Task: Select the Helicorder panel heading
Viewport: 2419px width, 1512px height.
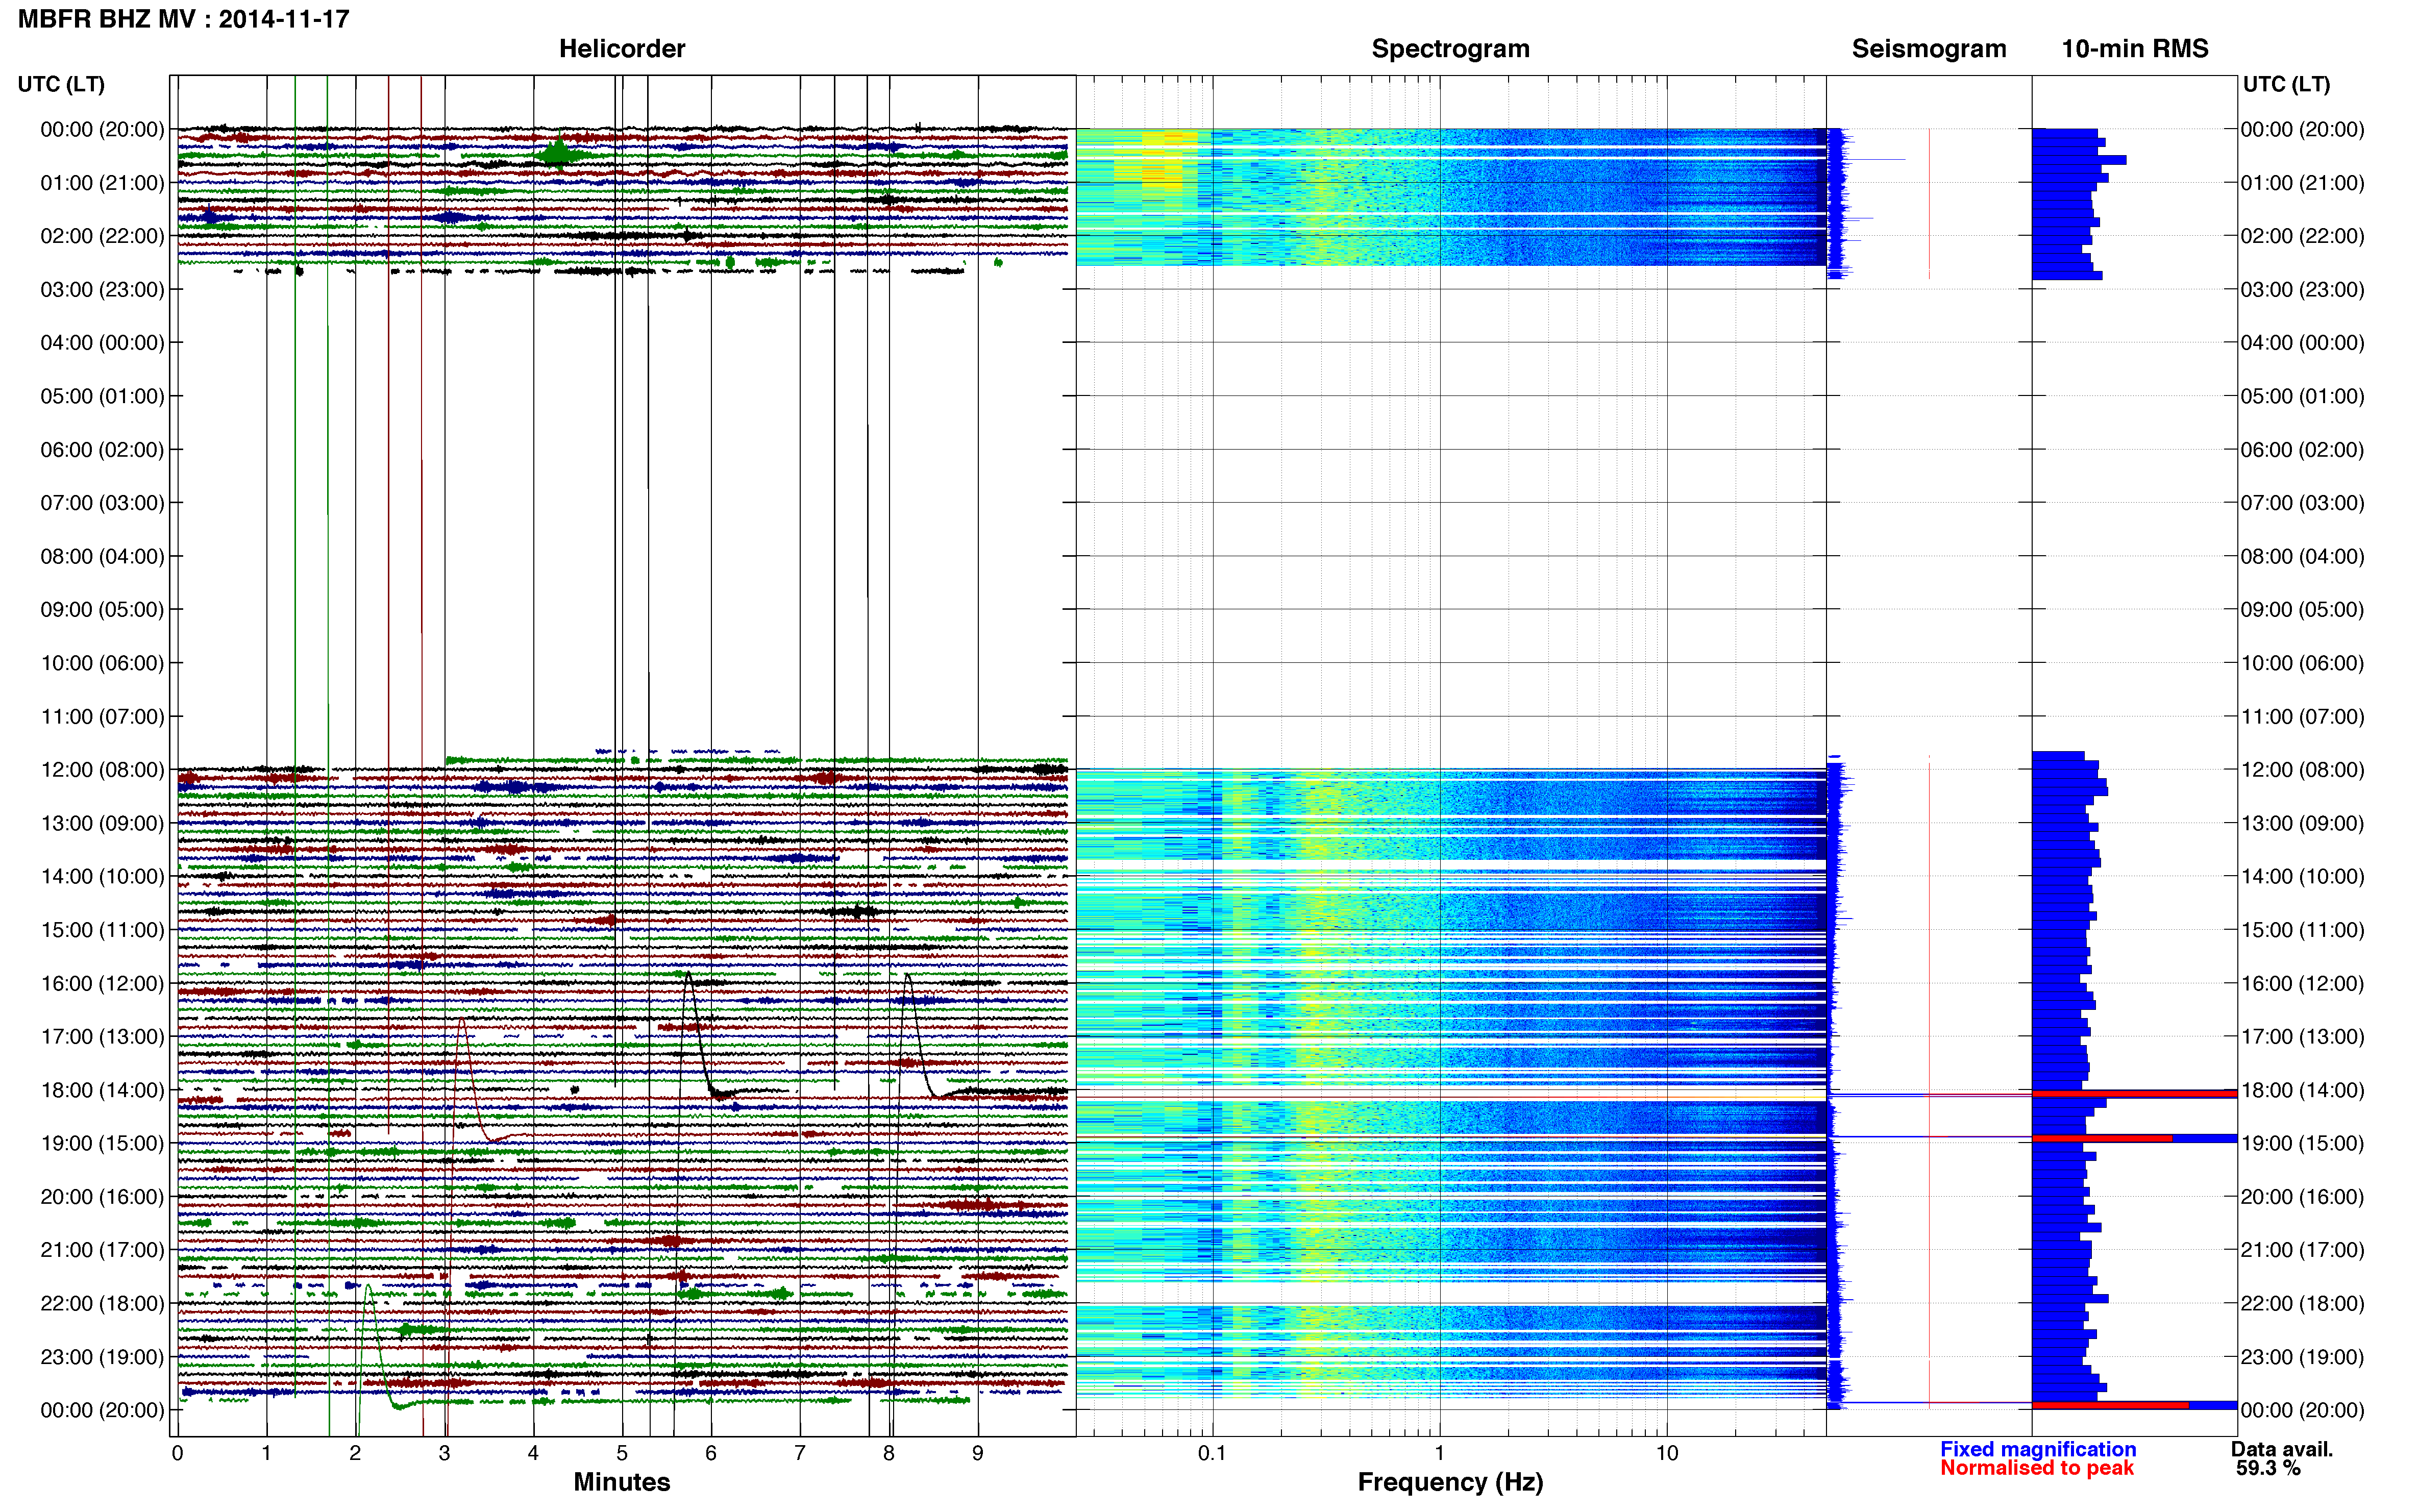Action: [621, 49]
